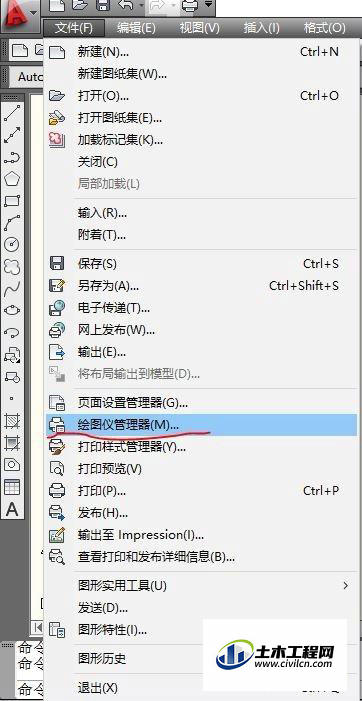The width and height of the screenshot is (362, 701).
Task: Select the Circle tool
Action: tap(12, 245)
